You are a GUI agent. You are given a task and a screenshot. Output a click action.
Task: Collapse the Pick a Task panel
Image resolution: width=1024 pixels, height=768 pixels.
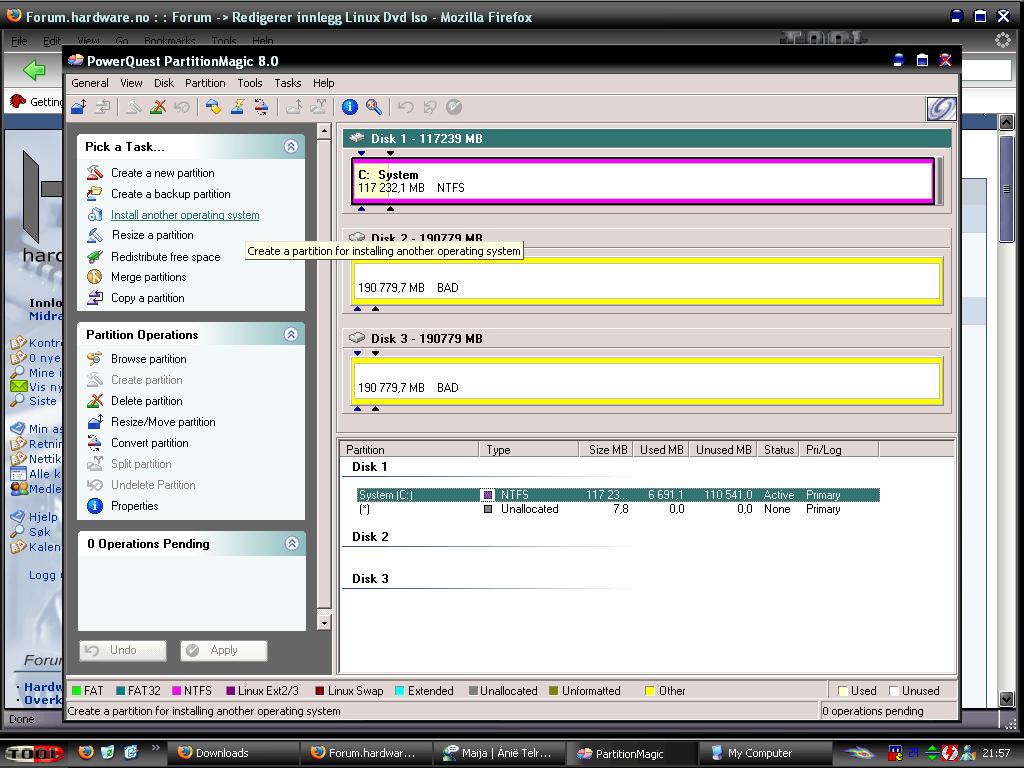291,146
